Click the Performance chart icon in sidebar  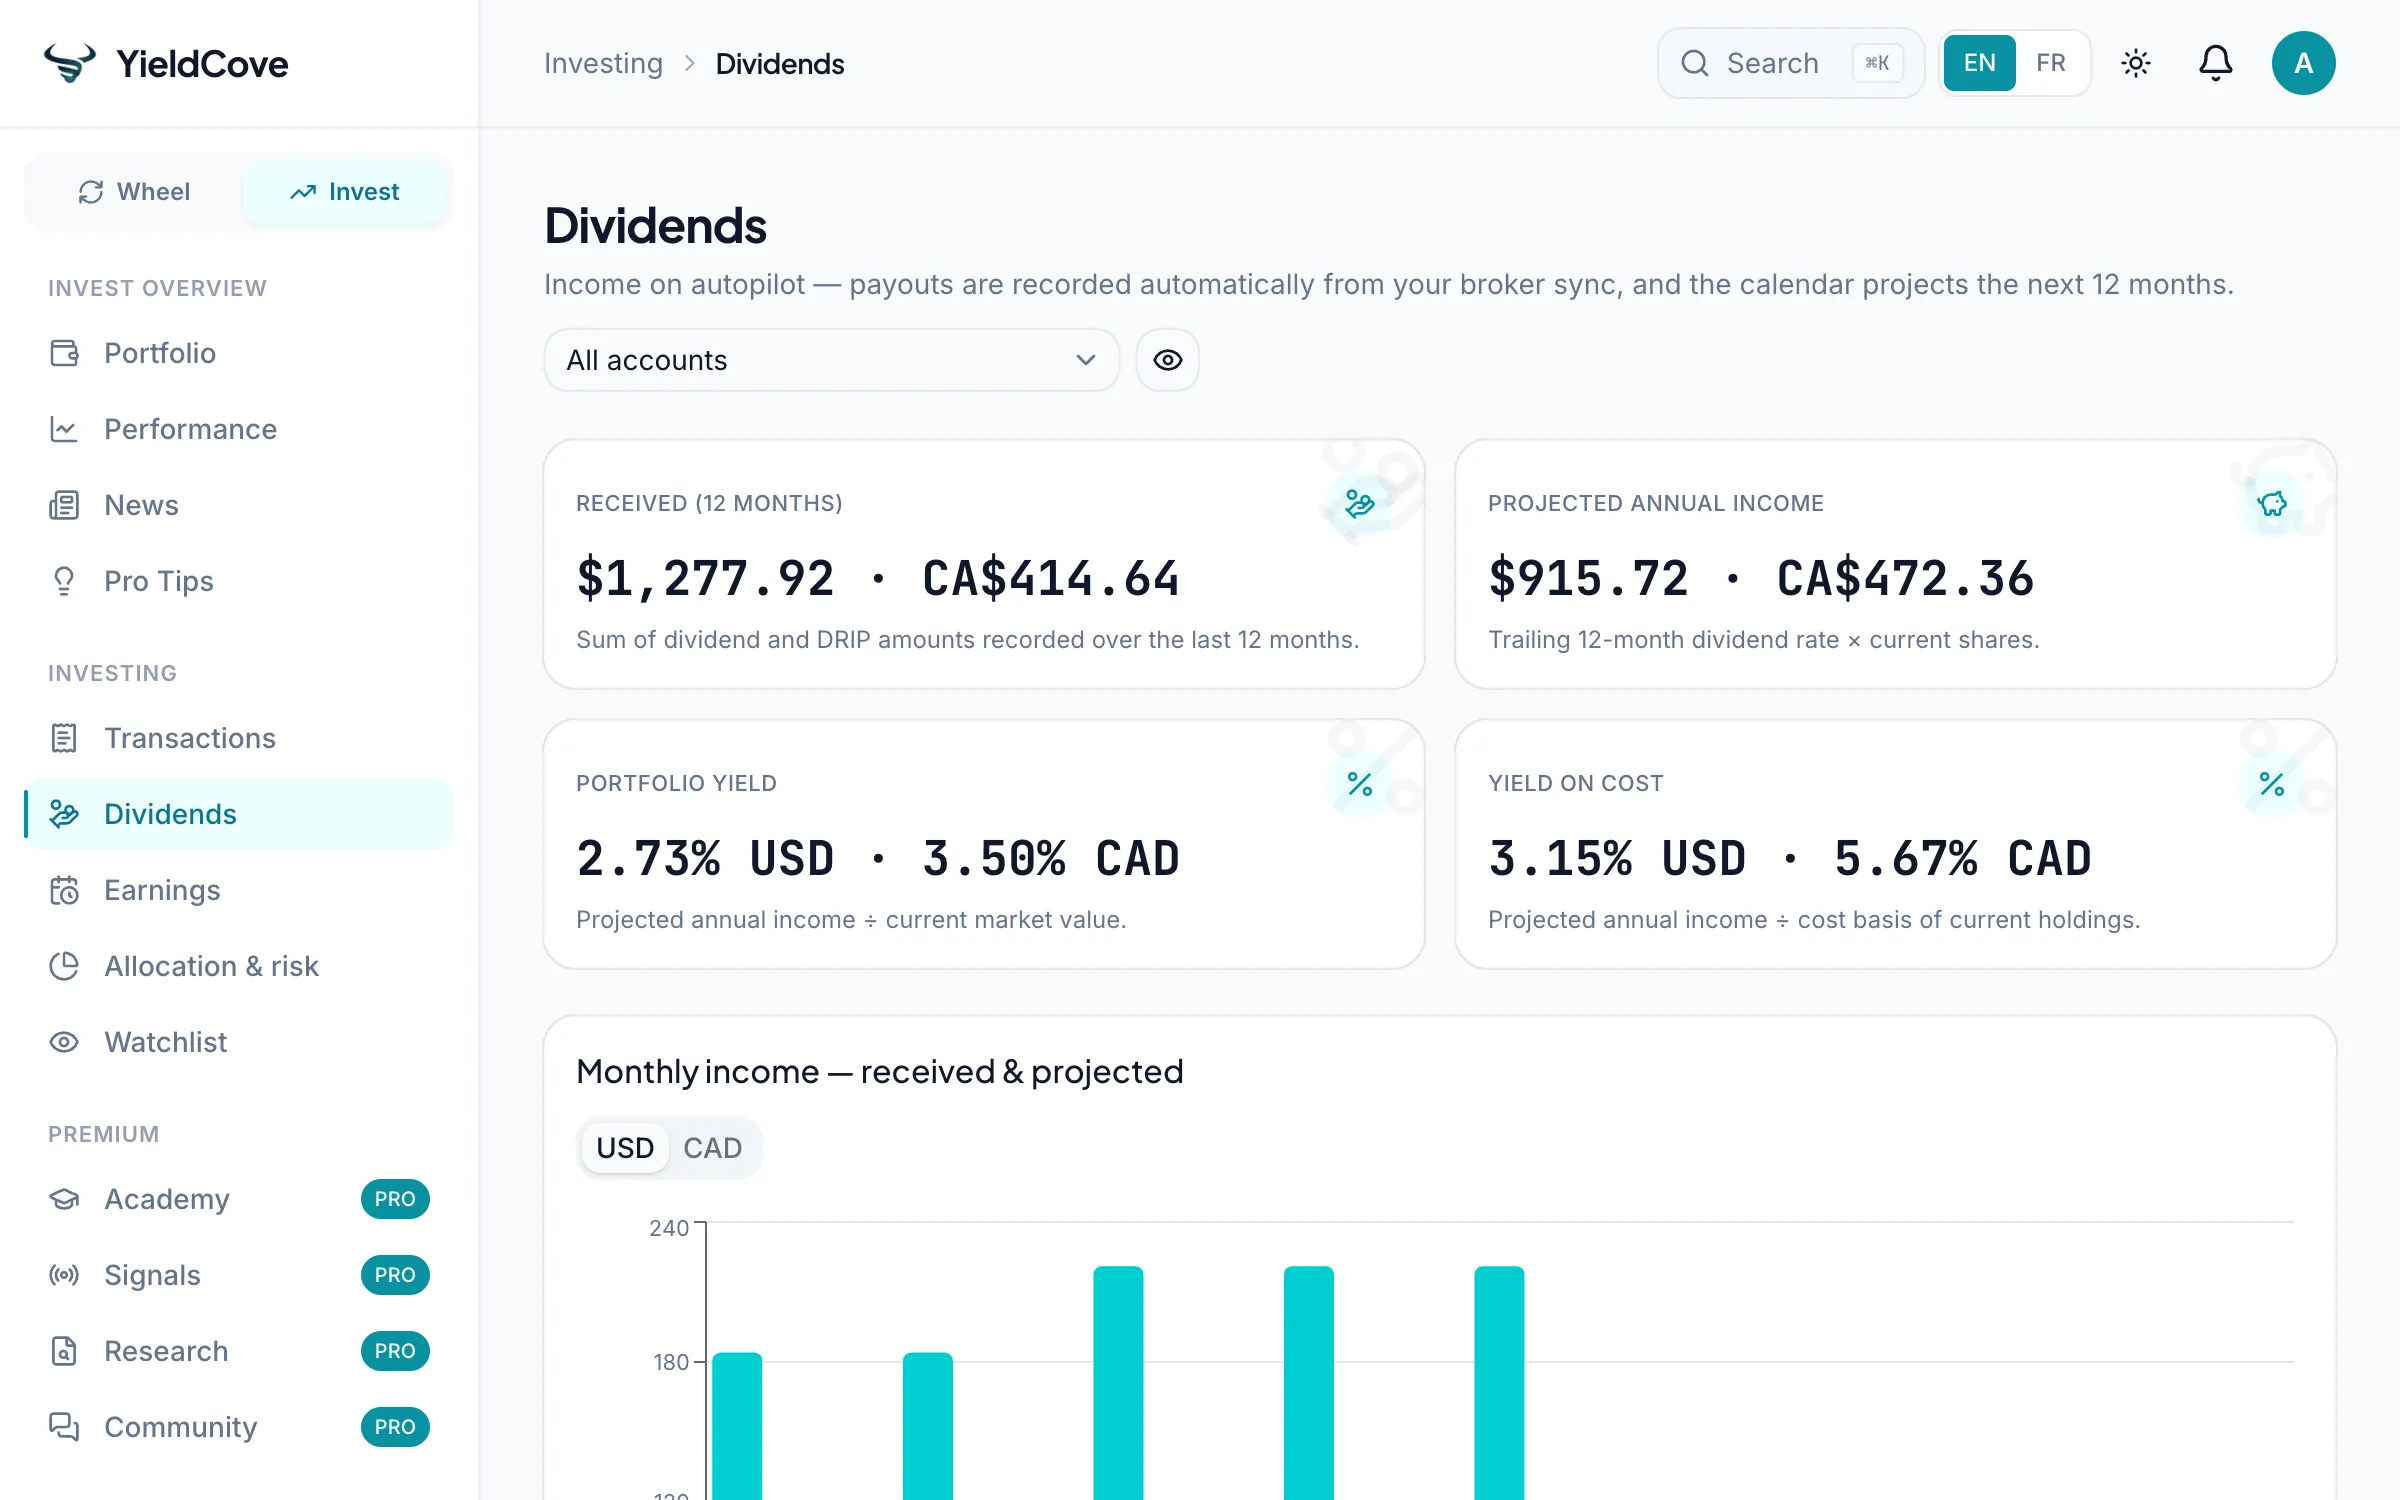[64, 429]
